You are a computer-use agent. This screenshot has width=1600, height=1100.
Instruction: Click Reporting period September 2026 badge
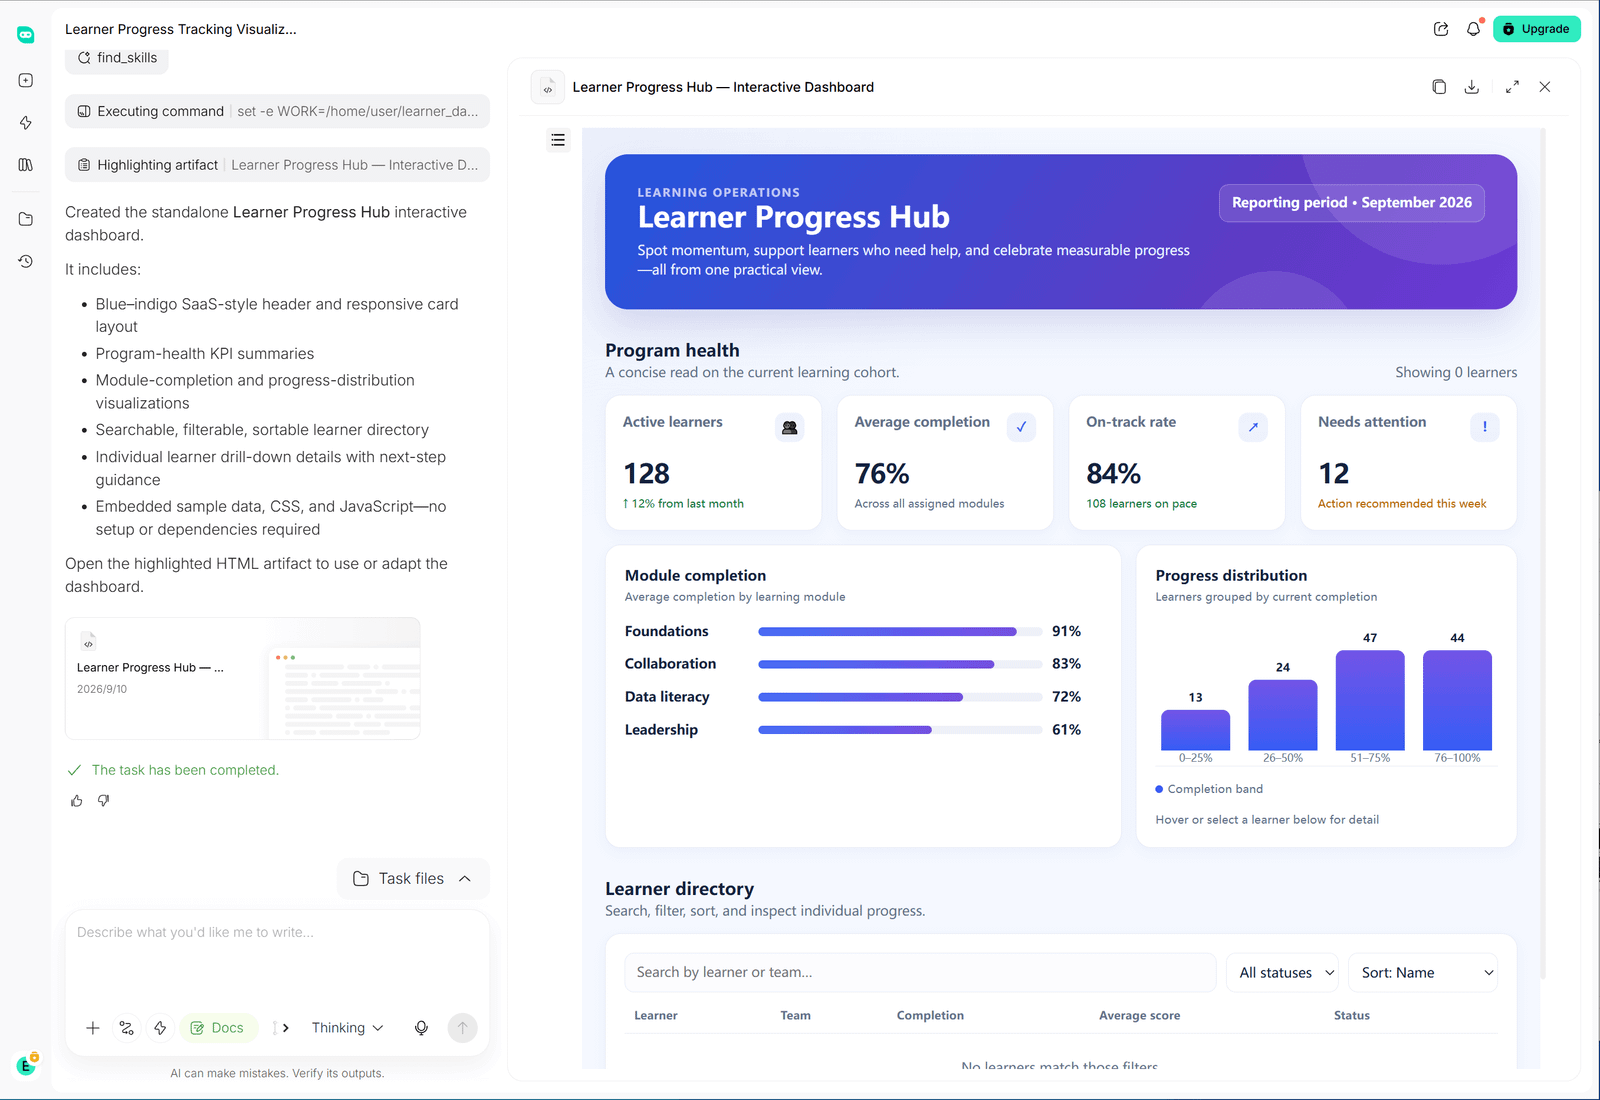[x=1352, y=203]
